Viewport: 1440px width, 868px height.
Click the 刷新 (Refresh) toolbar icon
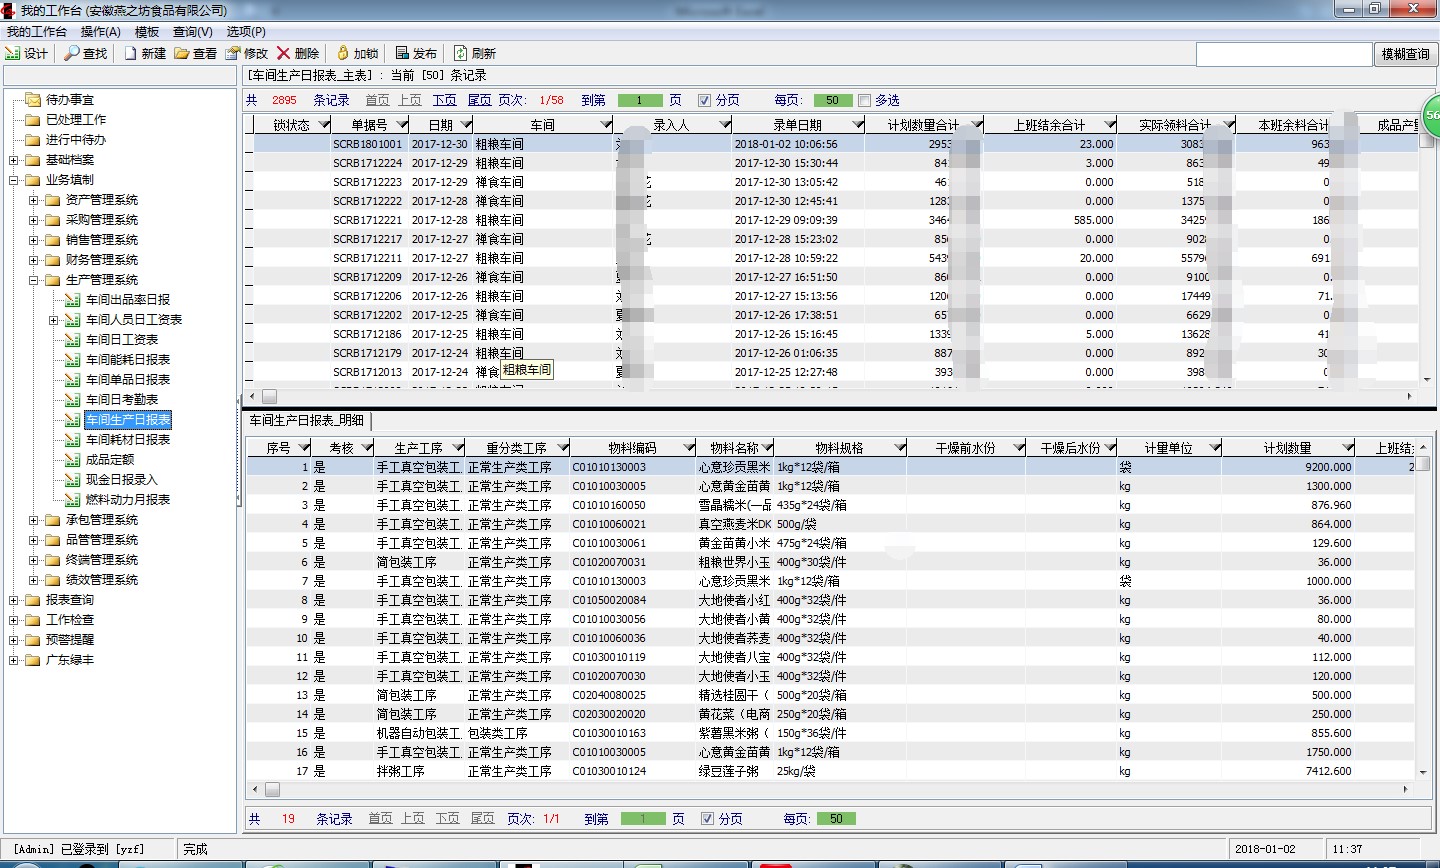tap(461, 53)
